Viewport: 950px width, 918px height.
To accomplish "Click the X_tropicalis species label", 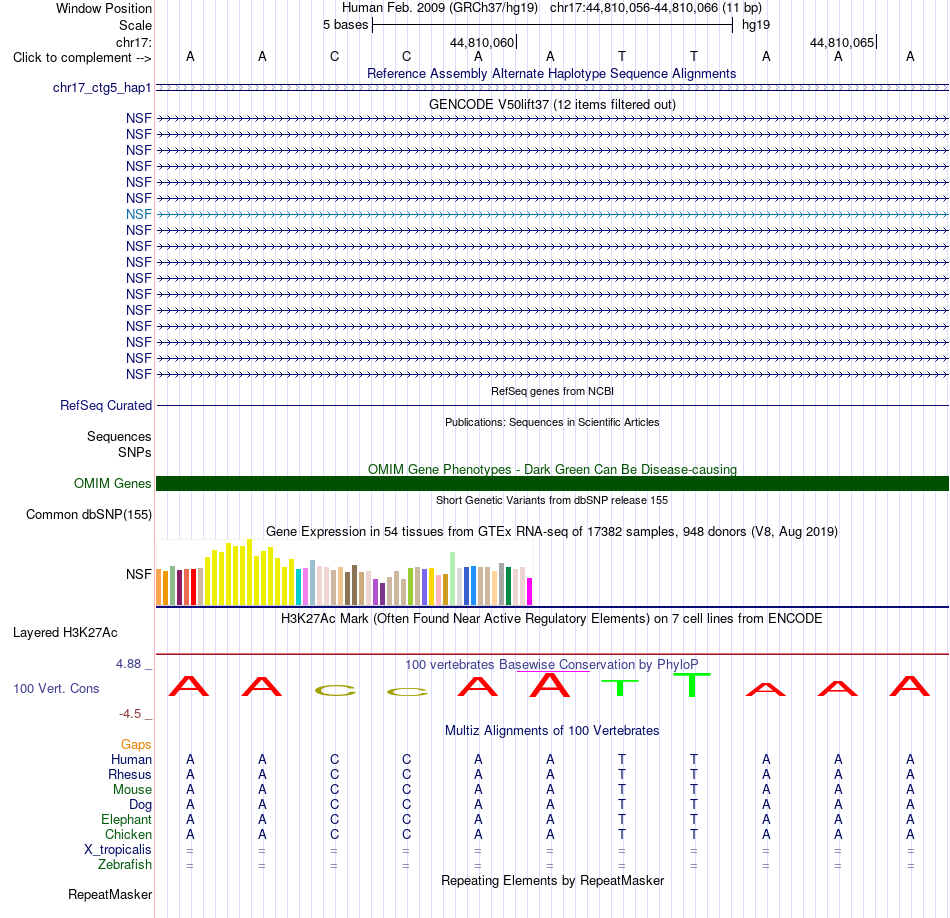I will click(x=118, y=850).
